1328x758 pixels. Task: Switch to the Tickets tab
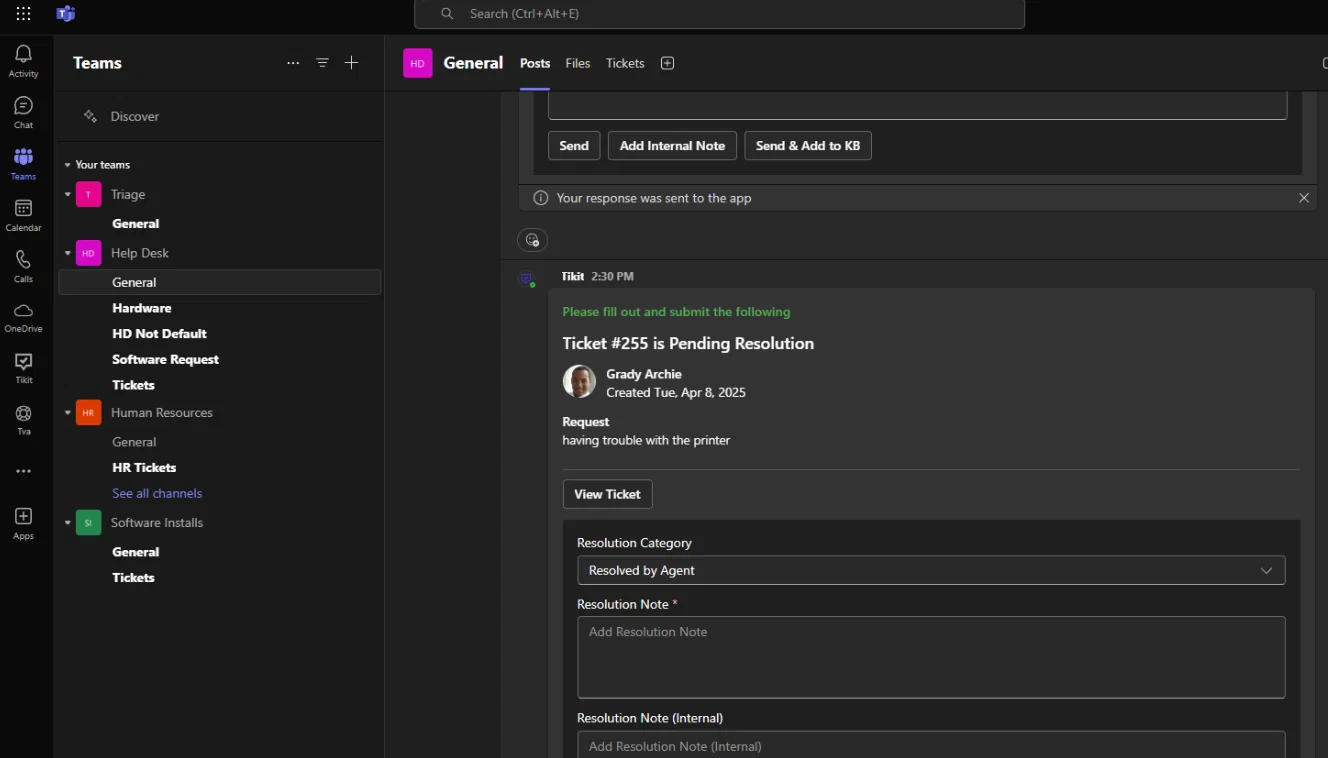point(625,63)
